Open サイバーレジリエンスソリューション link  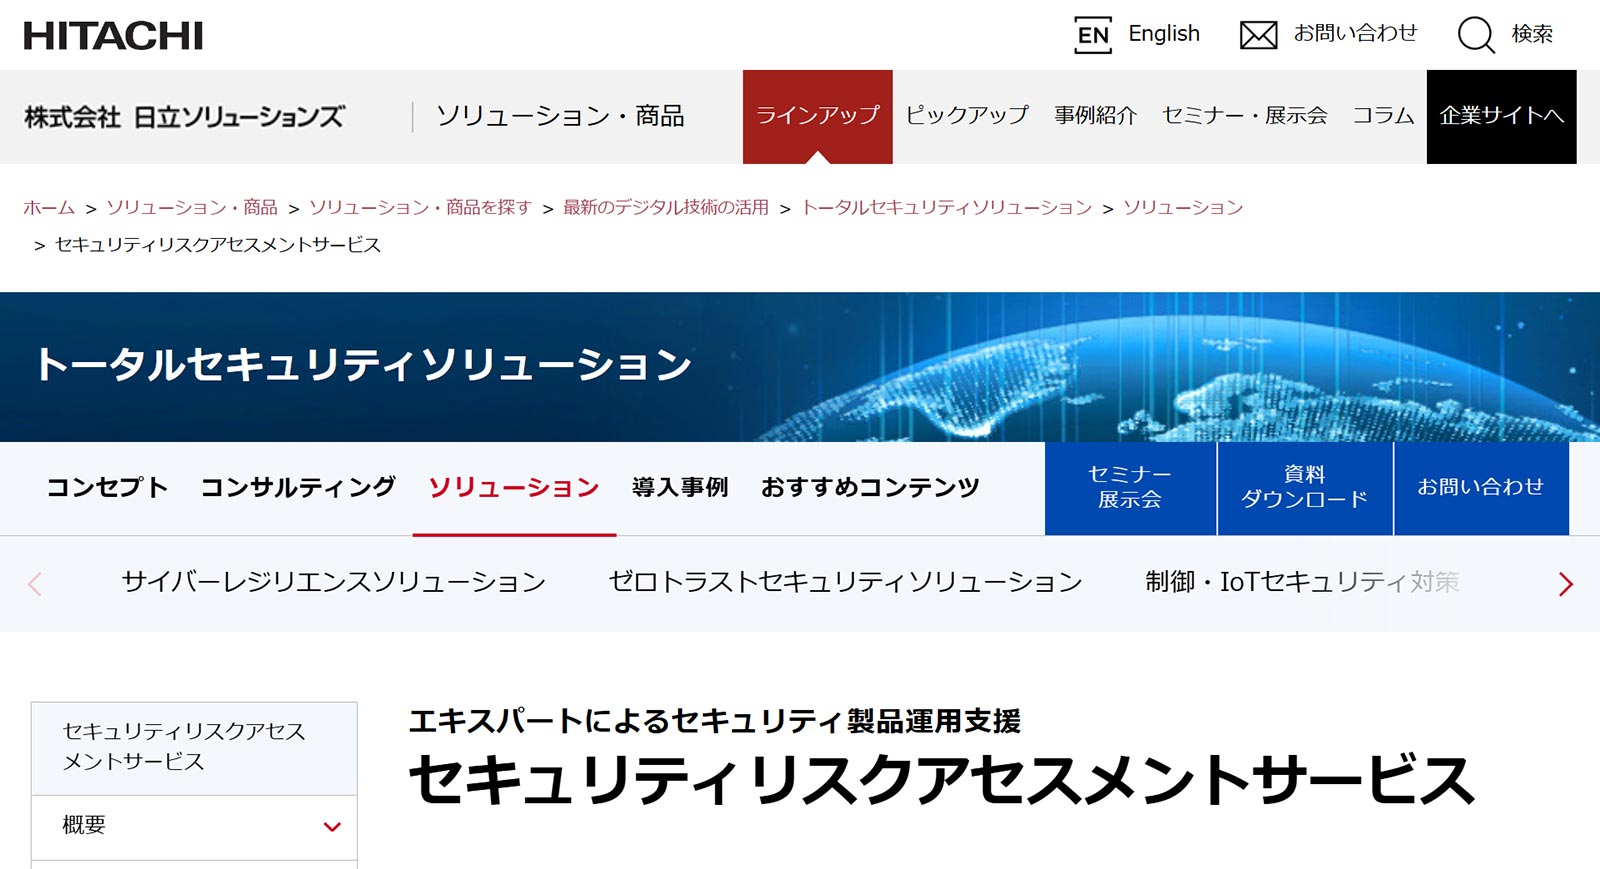334,582
